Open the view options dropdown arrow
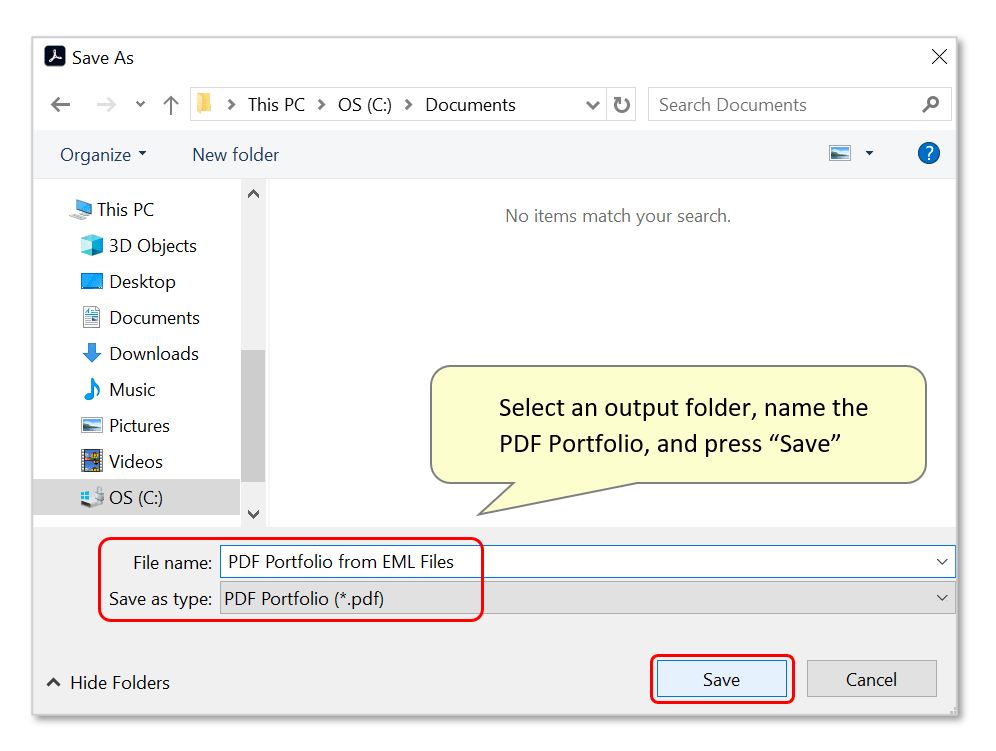The image size is (996, 751). [x=870, y=153]
